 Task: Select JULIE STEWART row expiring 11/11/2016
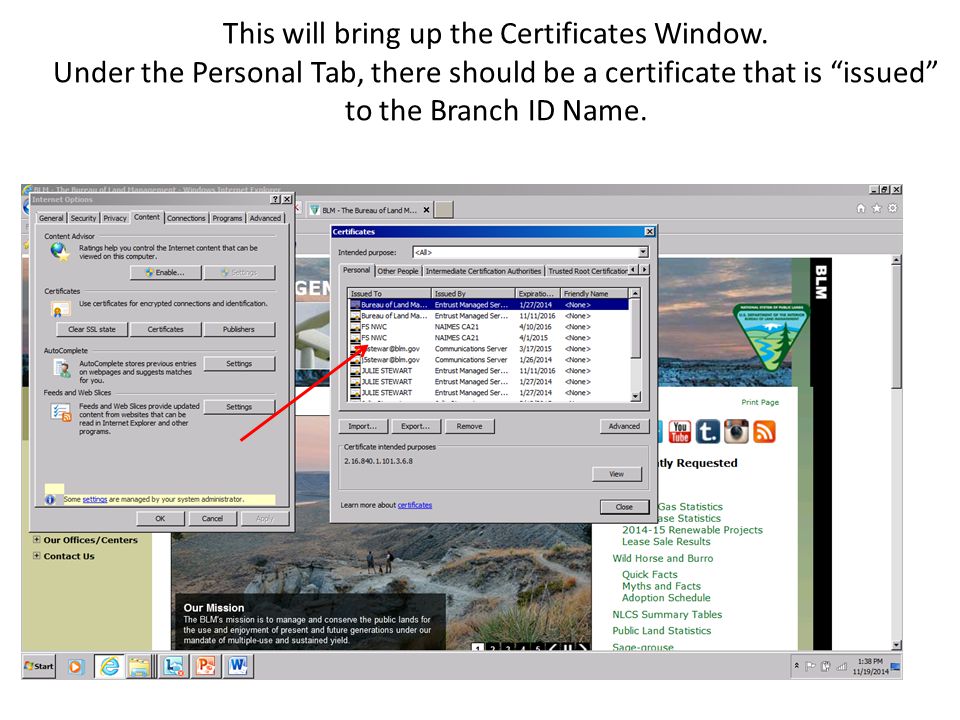coord(489,370)
